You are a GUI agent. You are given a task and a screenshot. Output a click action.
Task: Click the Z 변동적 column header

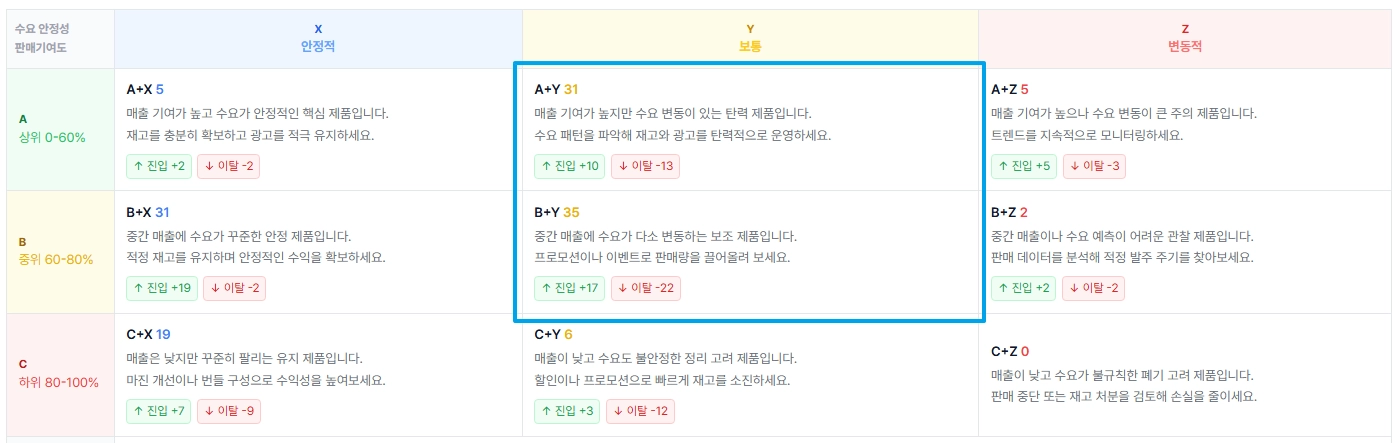(1184, 38)
